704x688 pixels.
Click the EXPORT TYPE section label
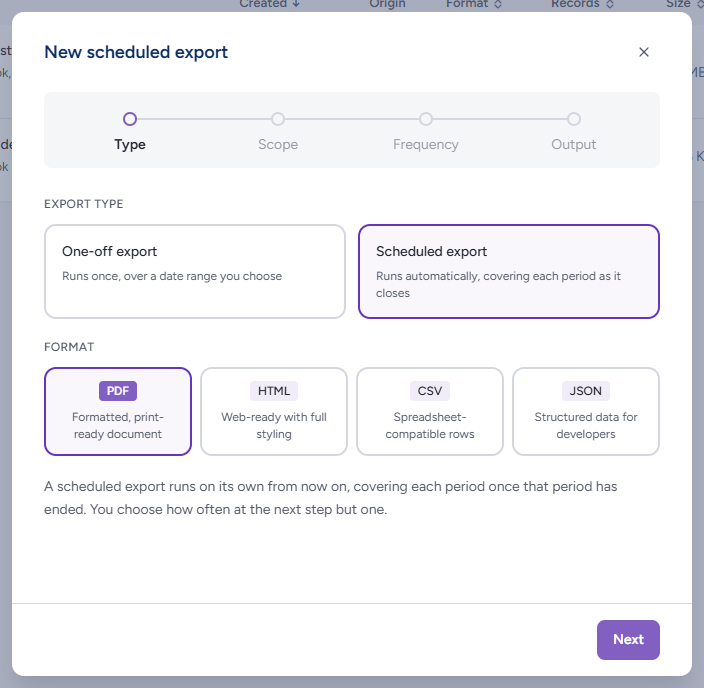coord(84,204)
